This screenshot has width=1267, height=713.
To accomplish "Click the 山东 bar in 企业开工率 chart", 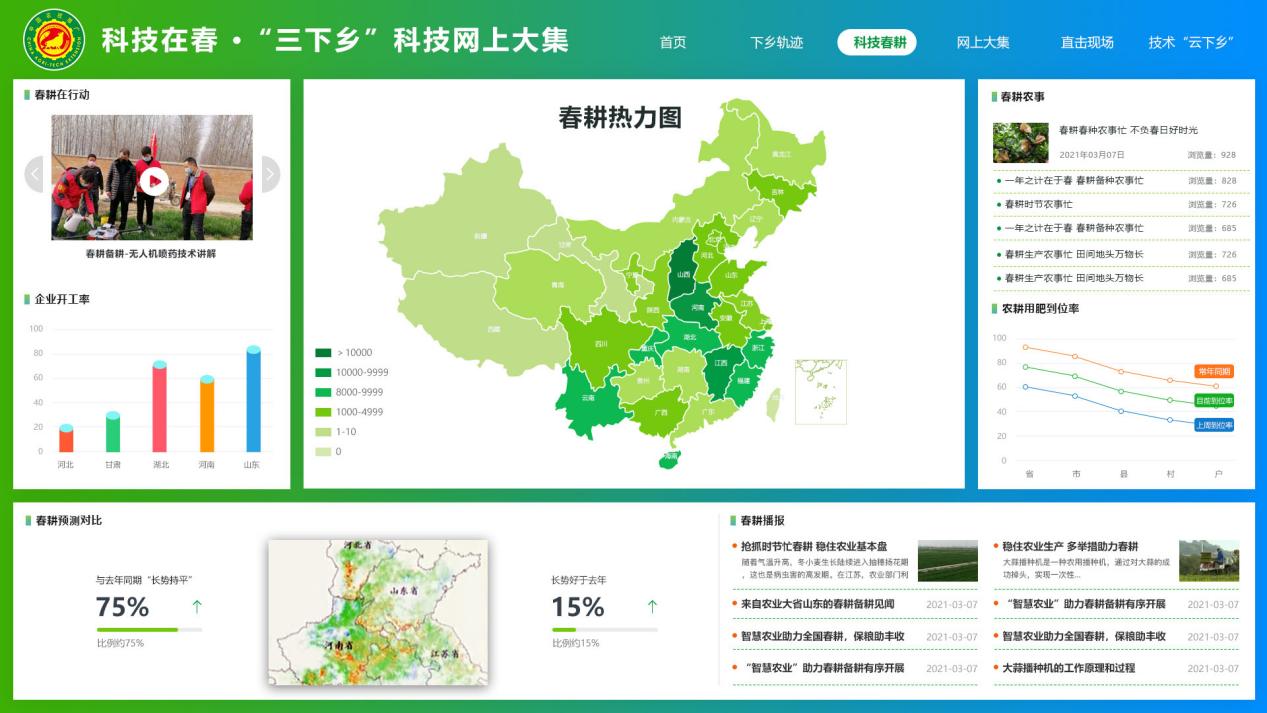I will click(253, 400).
